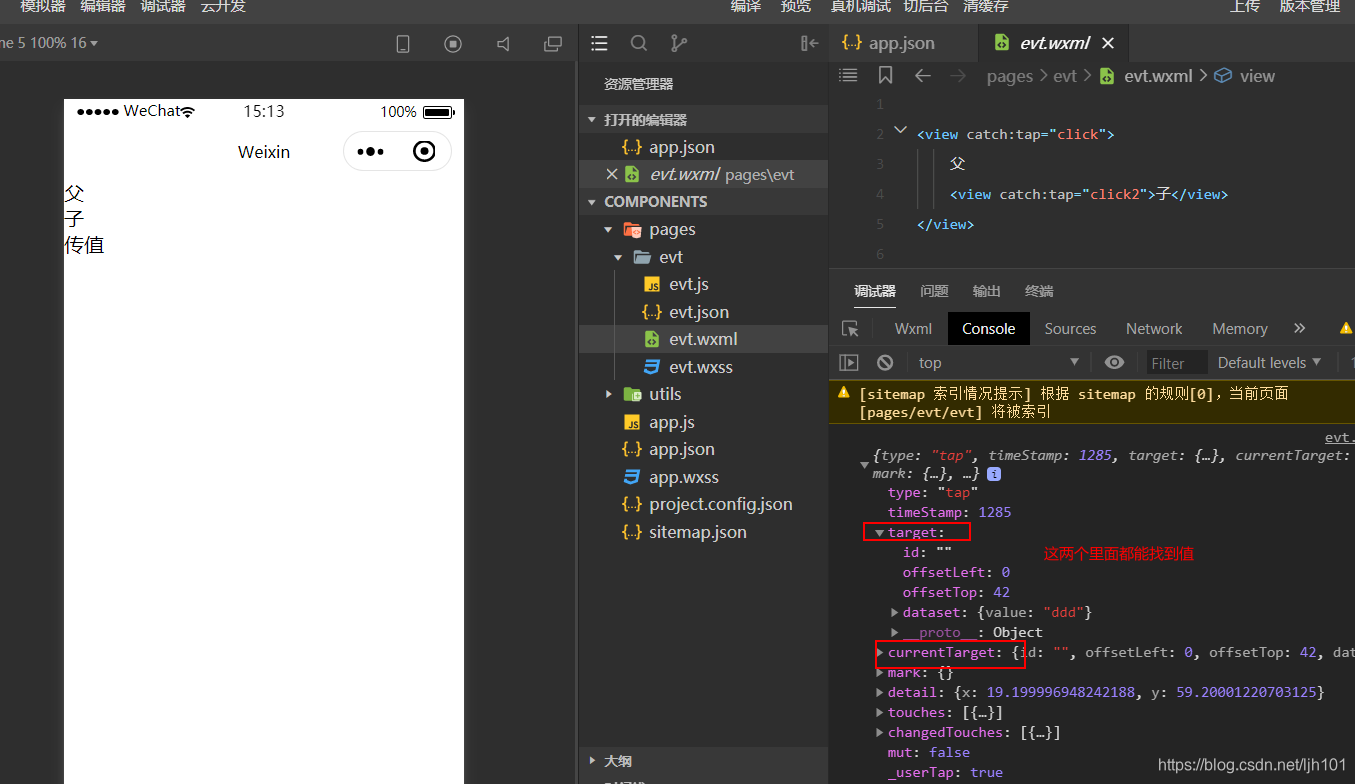Image resolution: width=1355 pixels, height=784 pixels.
Task: Click the 'view' breadcrumb item
Action: (x=1257, y=76)
